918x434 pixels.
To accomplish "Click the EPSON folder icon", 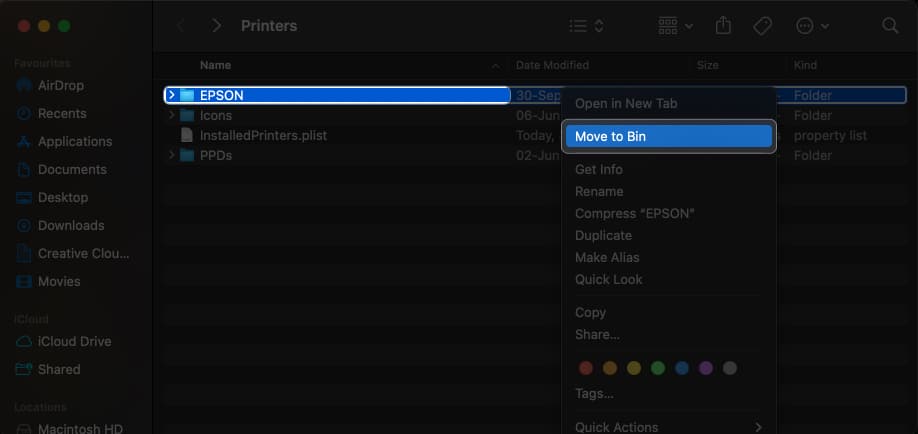I will tap(187, 95).
